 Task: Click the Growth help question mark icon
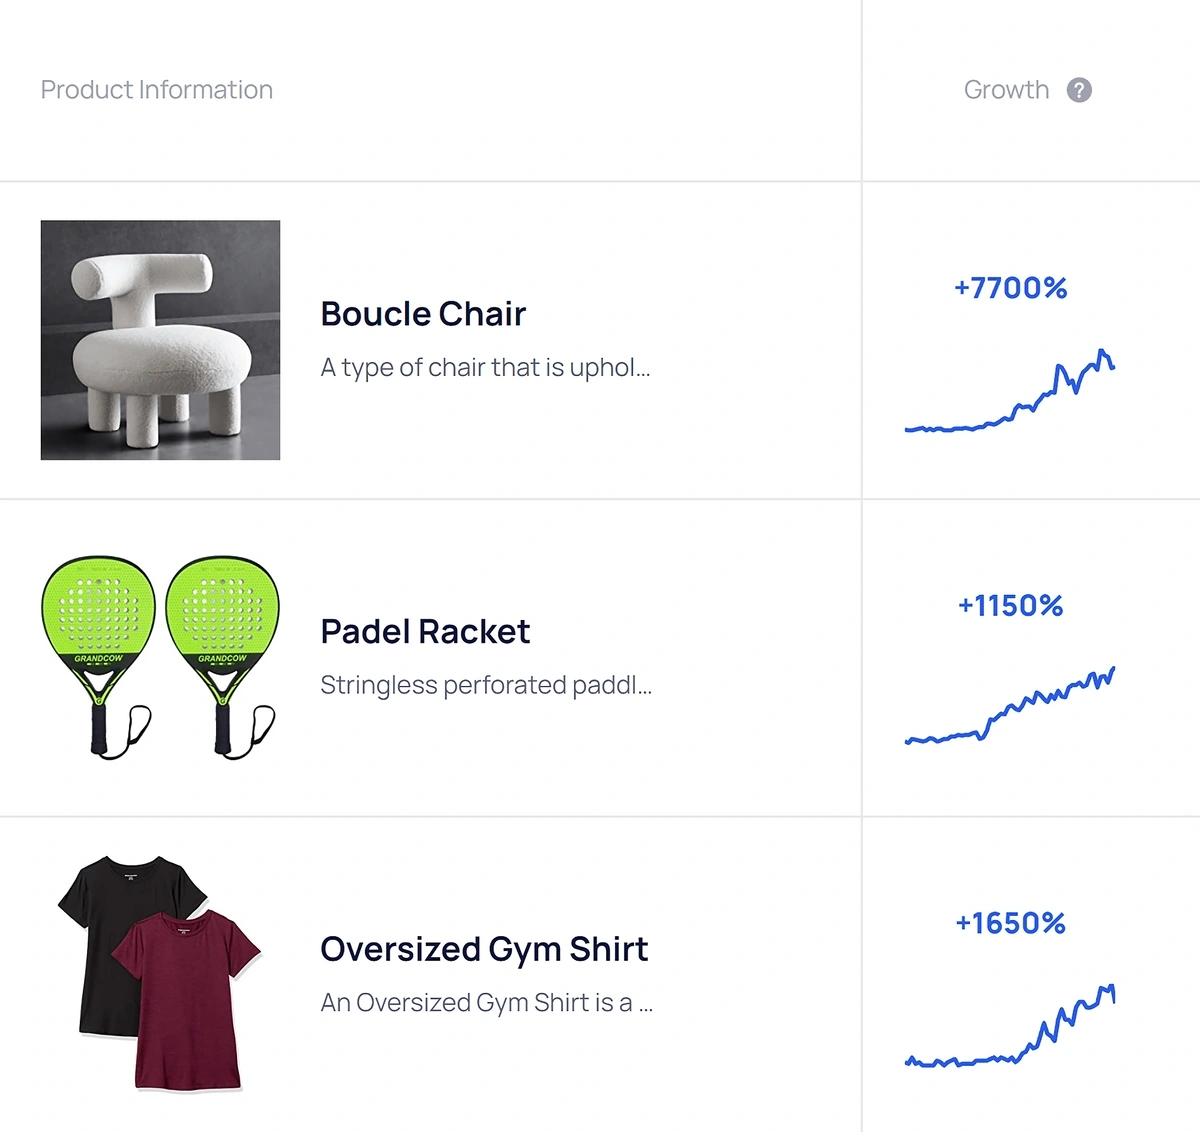click(1079, 90)
